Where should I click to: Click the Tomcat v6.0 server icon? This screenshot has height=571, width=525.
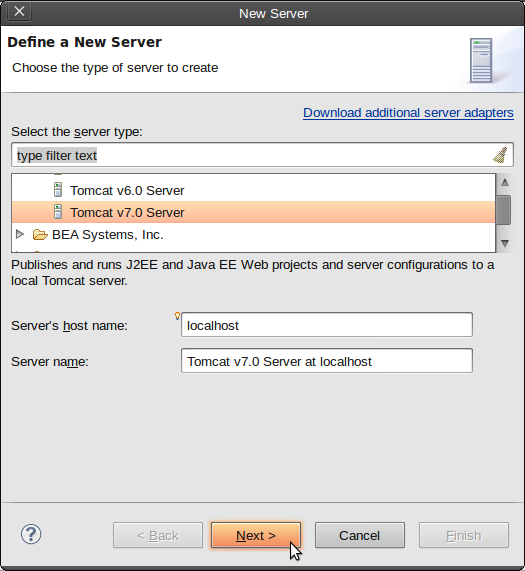58,190
